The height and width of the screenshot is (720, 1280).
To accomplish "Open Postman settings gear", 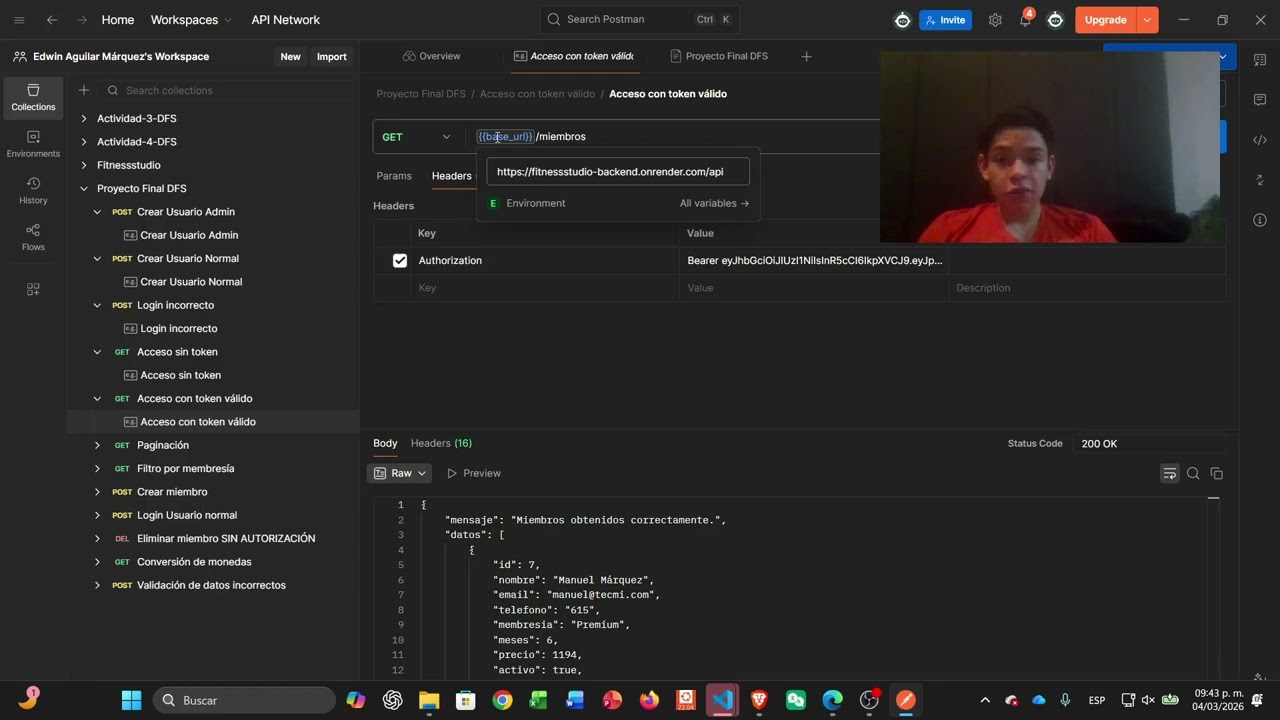I will 995,20.
